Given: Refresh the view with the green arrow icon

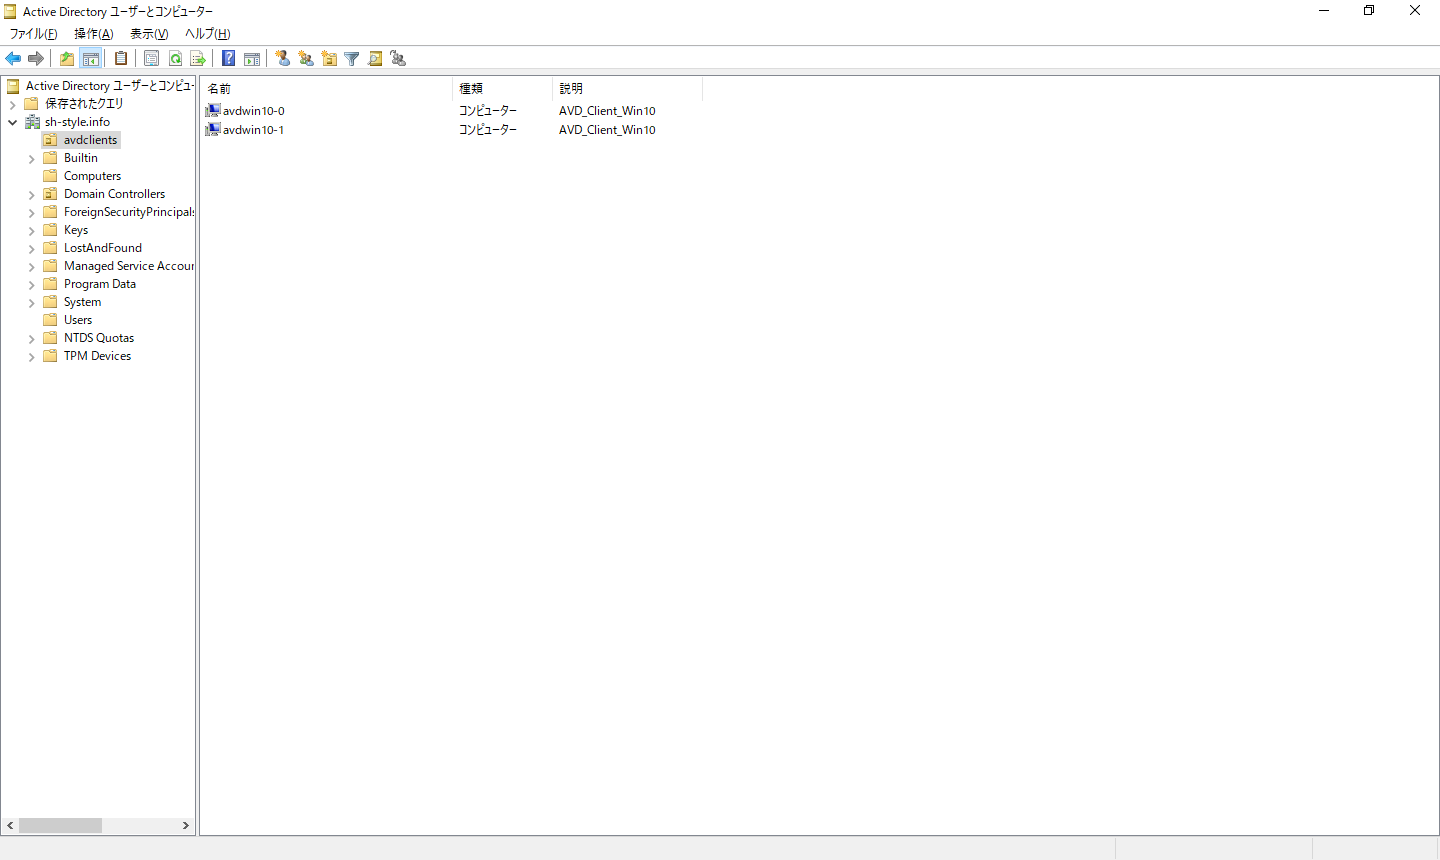Looking at the screenshot, I should (x=175, y=59).
